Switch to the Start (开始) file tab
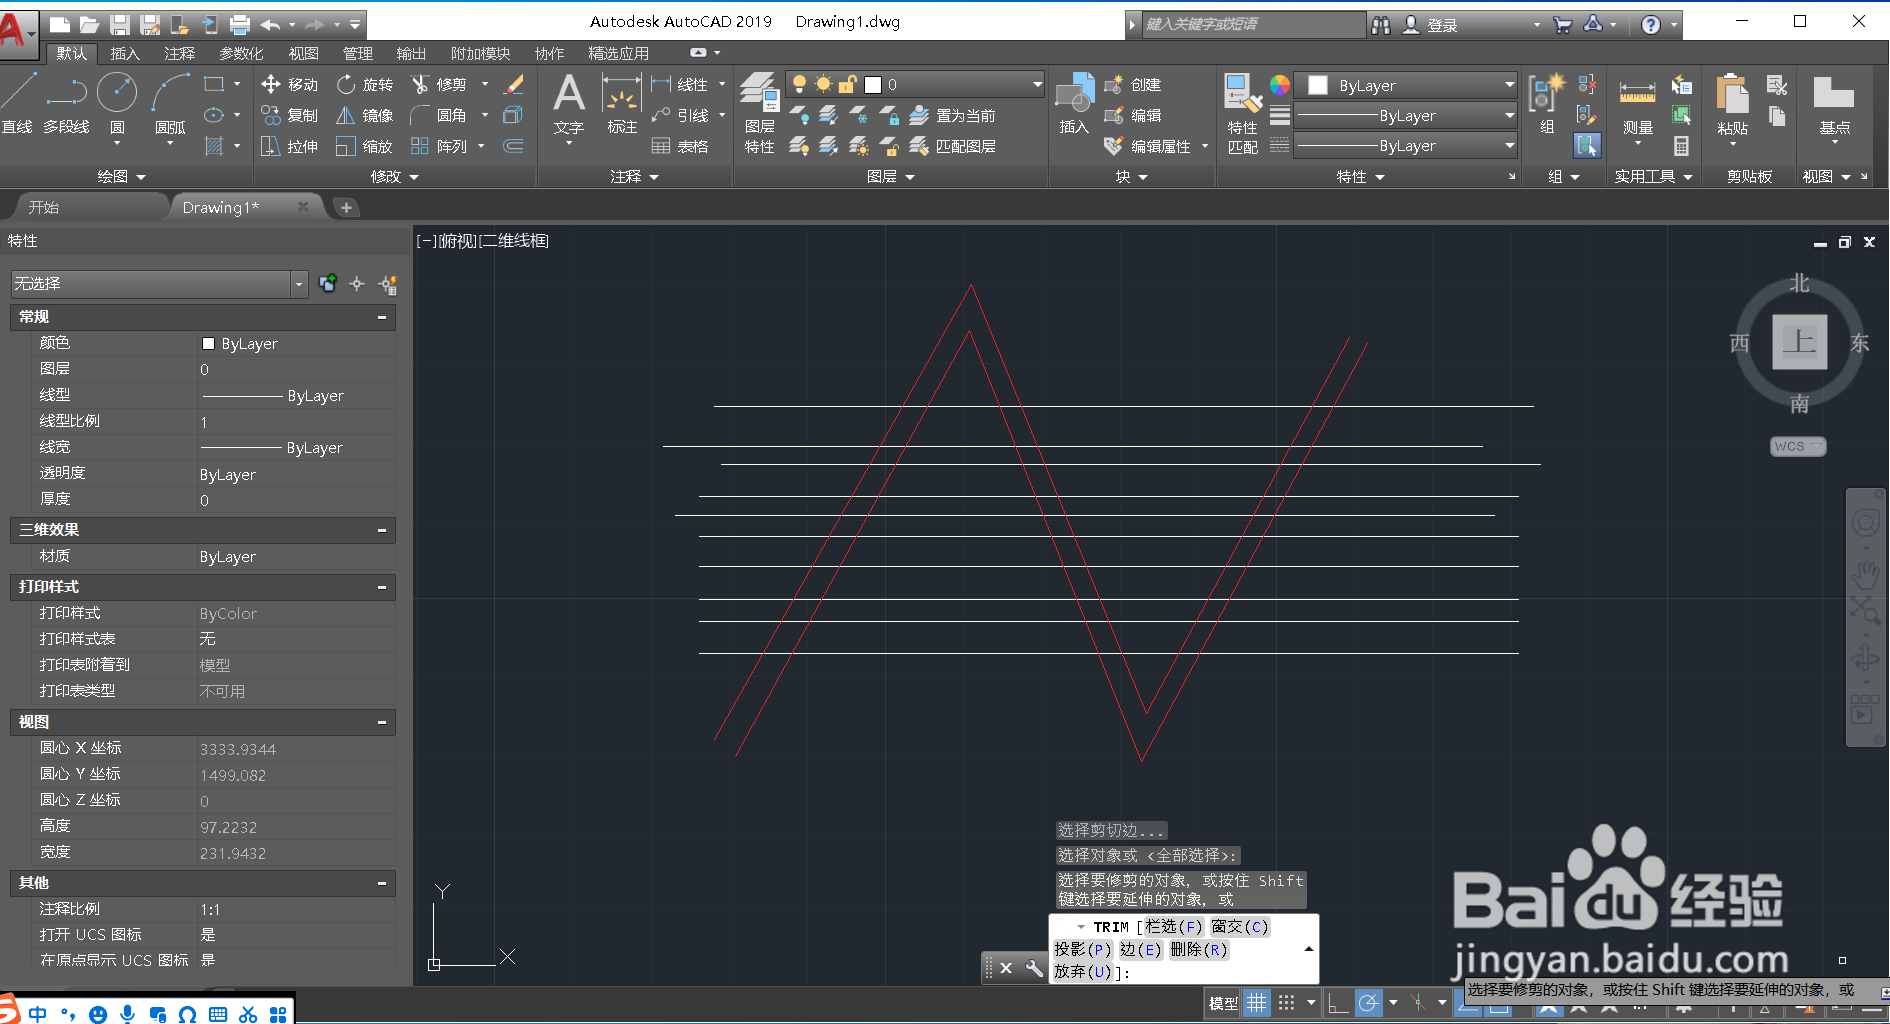This screenshot has width=1890, height=1024. click(x=44, y=207)
